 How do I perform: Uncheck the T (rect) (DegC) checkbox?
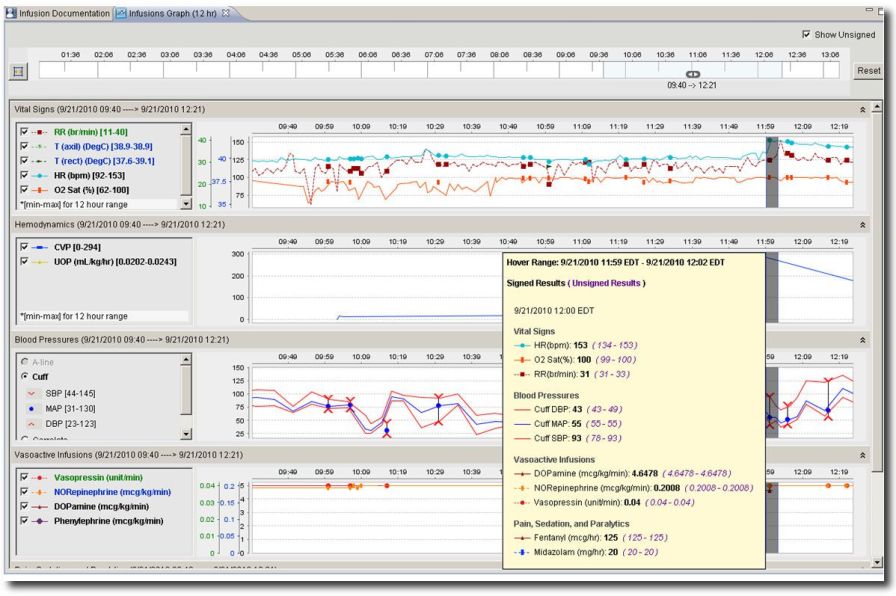pyautogui.click(x=24, y=161)
